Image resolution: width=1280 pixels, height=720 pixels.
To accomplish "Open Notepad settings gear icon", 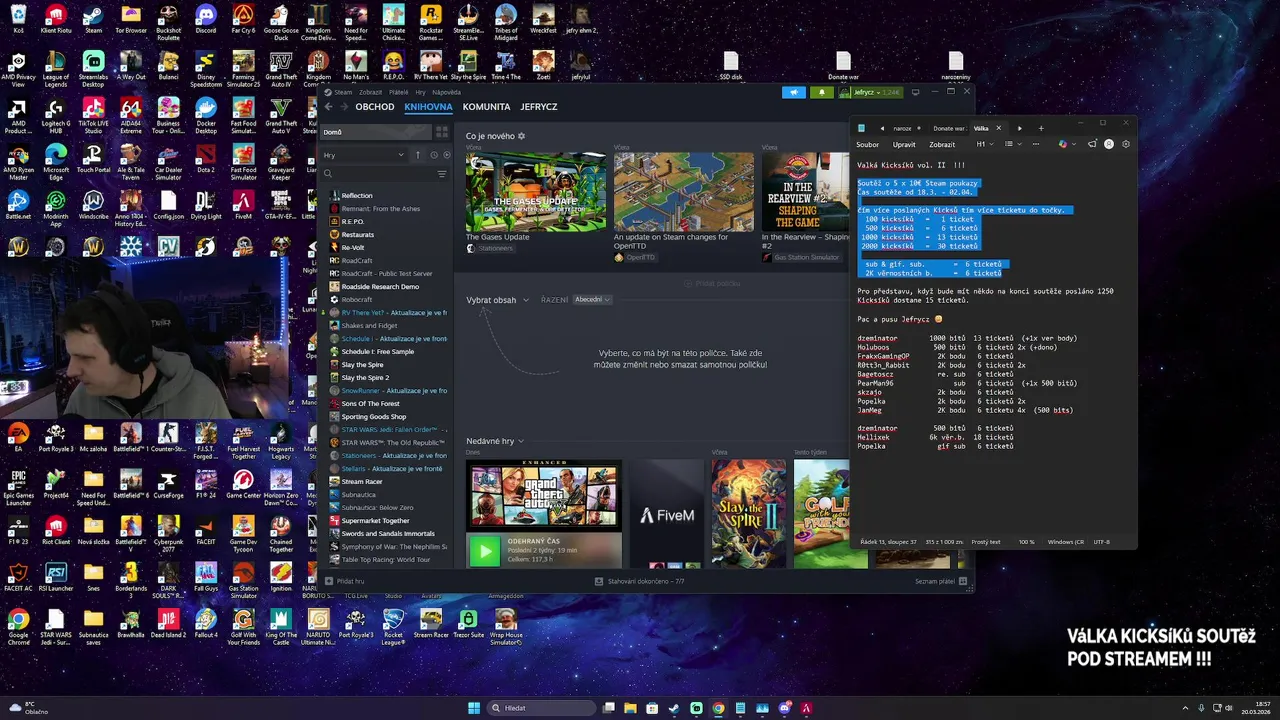I will point(1126,144).
